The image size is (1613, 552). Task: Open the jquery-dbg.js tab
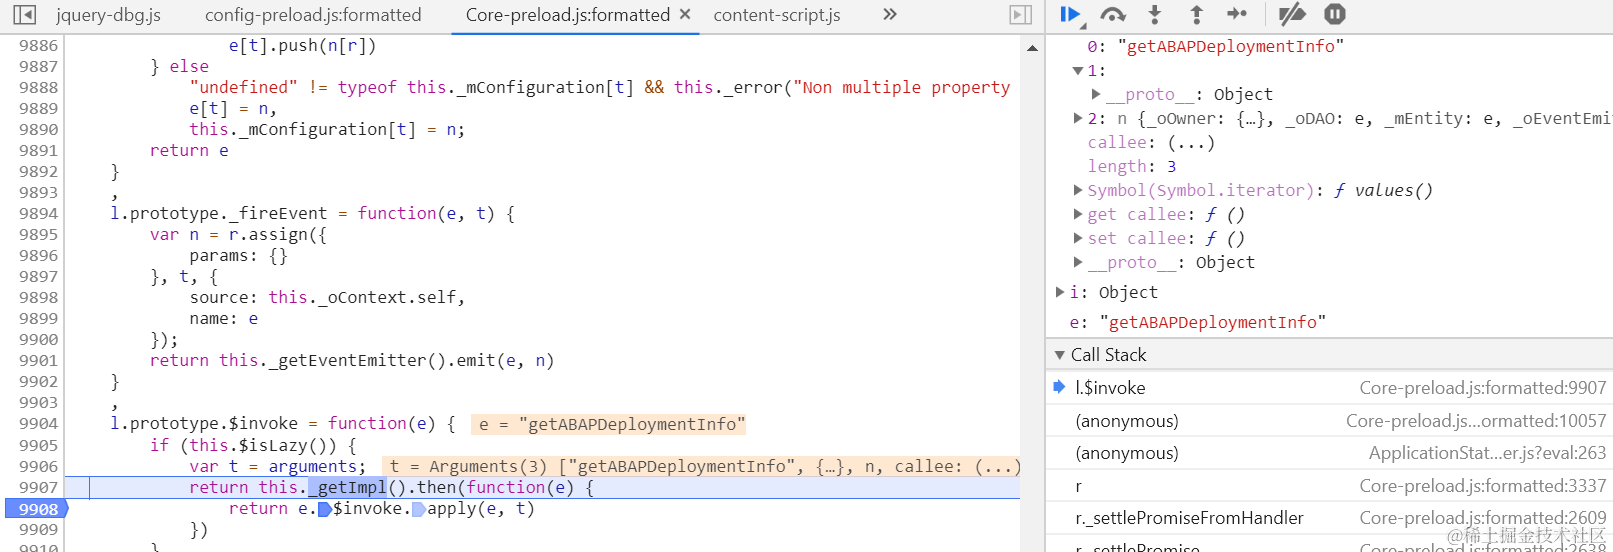(108, 15)
